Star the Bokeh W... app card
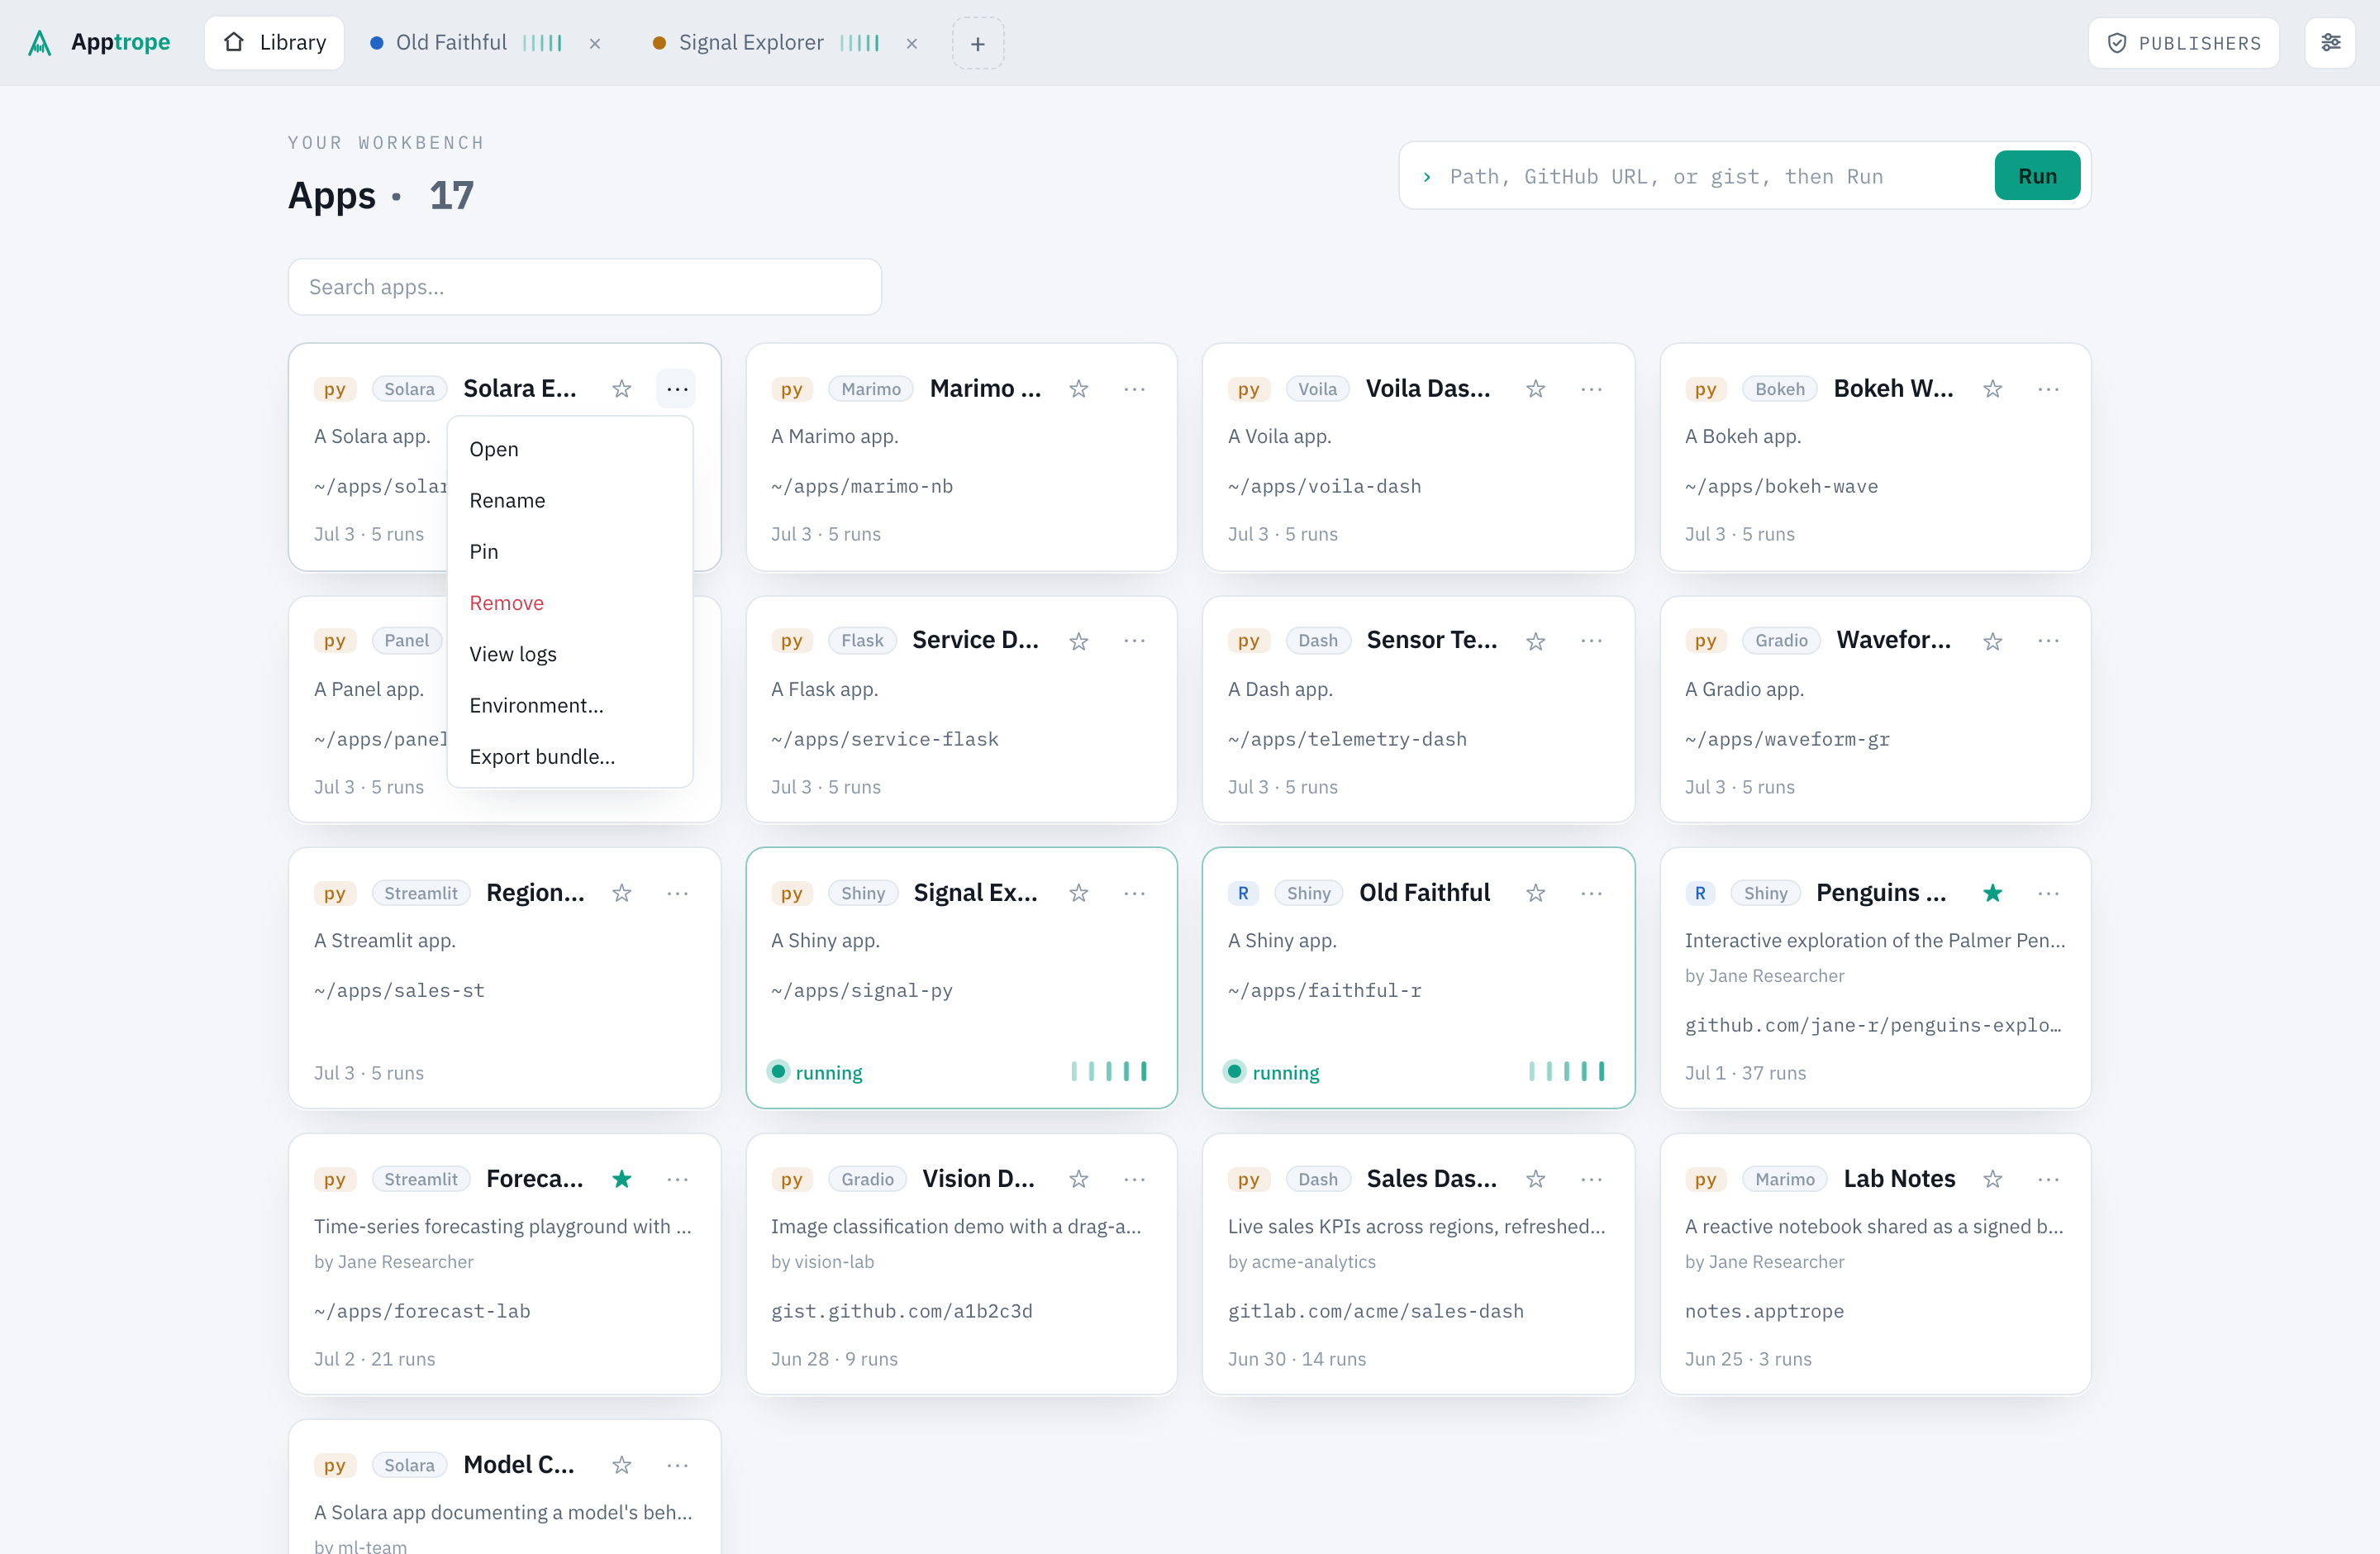Screen dimensions: 2380x1554 click(1992, 388)
